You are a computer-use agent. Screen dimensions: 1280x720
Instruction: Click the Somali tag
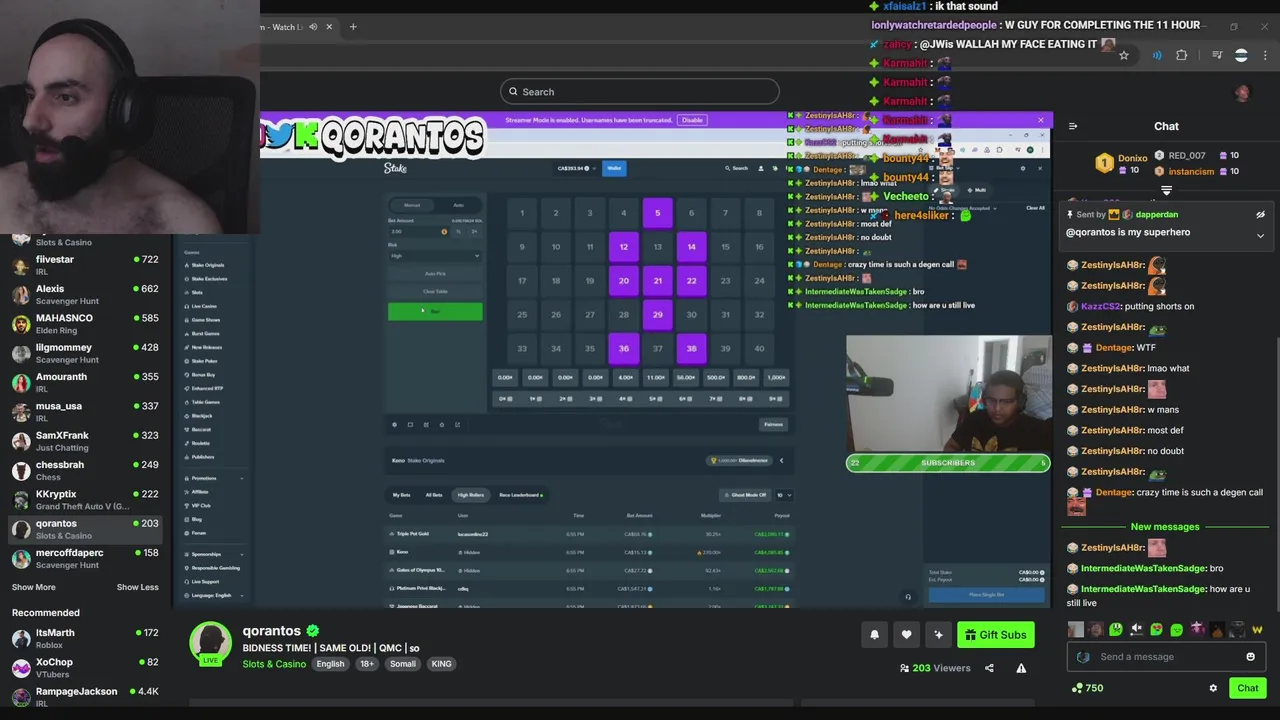(403, 664)
